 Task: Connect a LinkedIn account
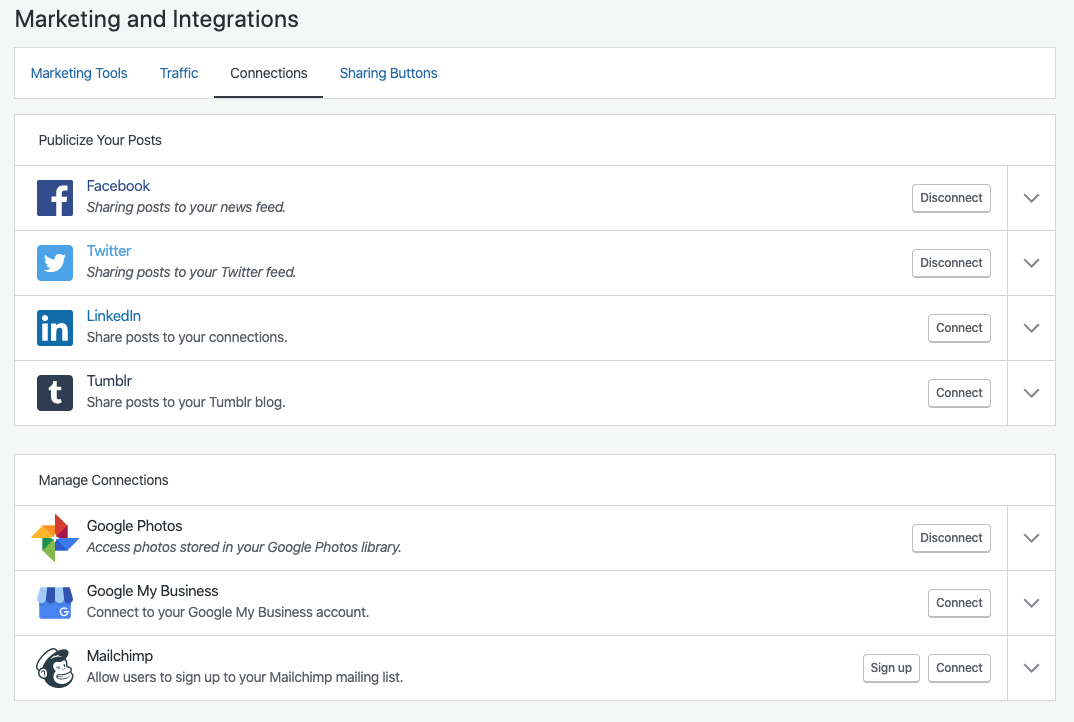(x=959, y=327)
